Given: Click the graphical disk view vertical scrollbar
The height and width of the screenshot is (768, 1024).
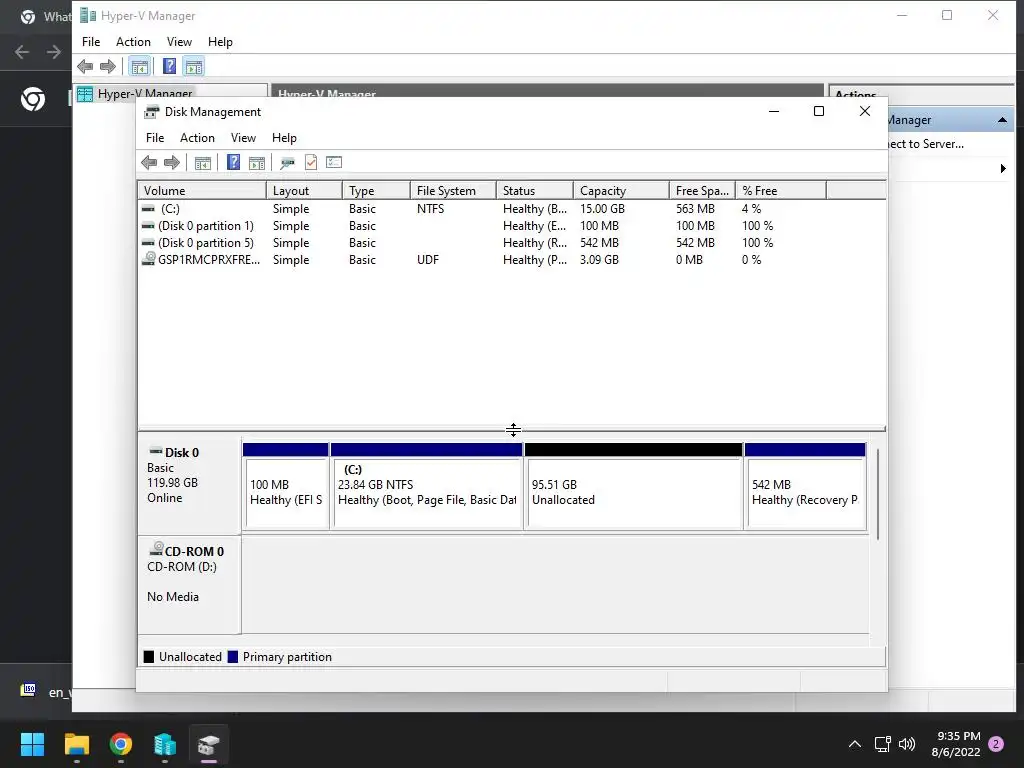Looking at the screenshot, I should coord(878,494).
